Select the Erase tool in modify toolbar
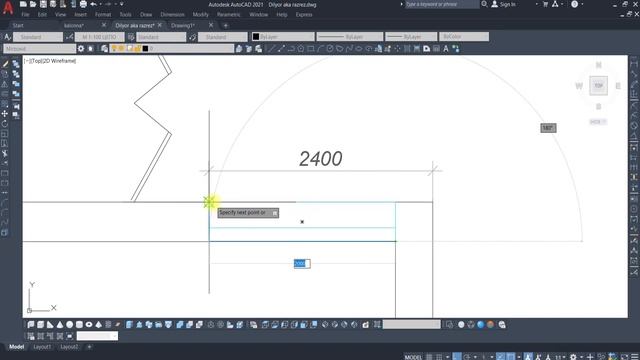 pos(5,64)
